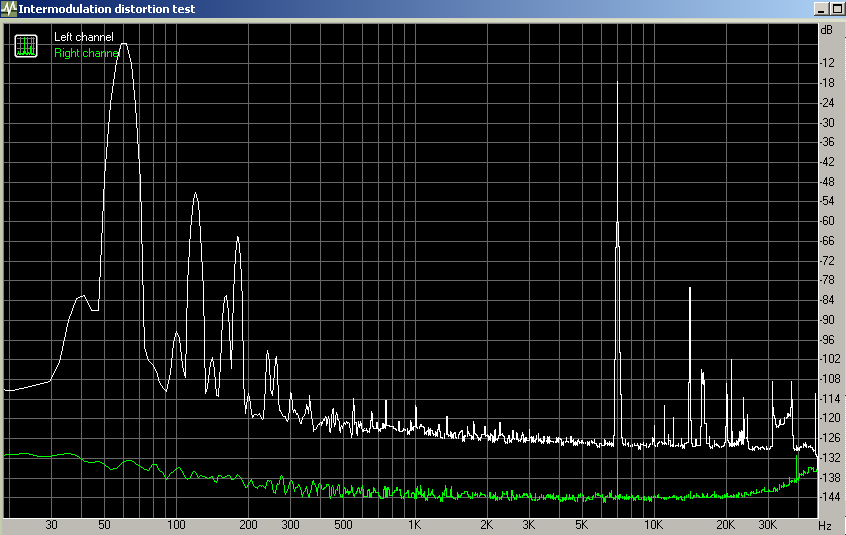Click the "-120" dB axis value

[829, 418]
